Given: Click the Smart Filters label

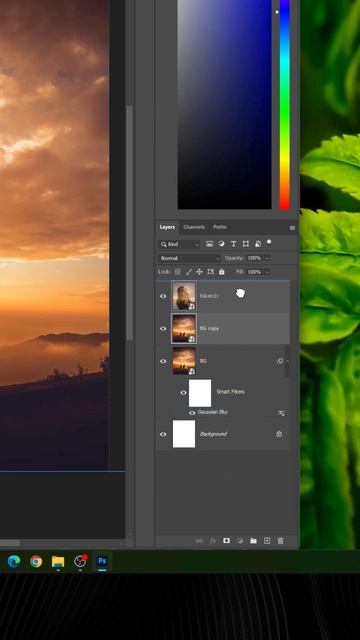Looking at the screenshot, I should point(231,392).
